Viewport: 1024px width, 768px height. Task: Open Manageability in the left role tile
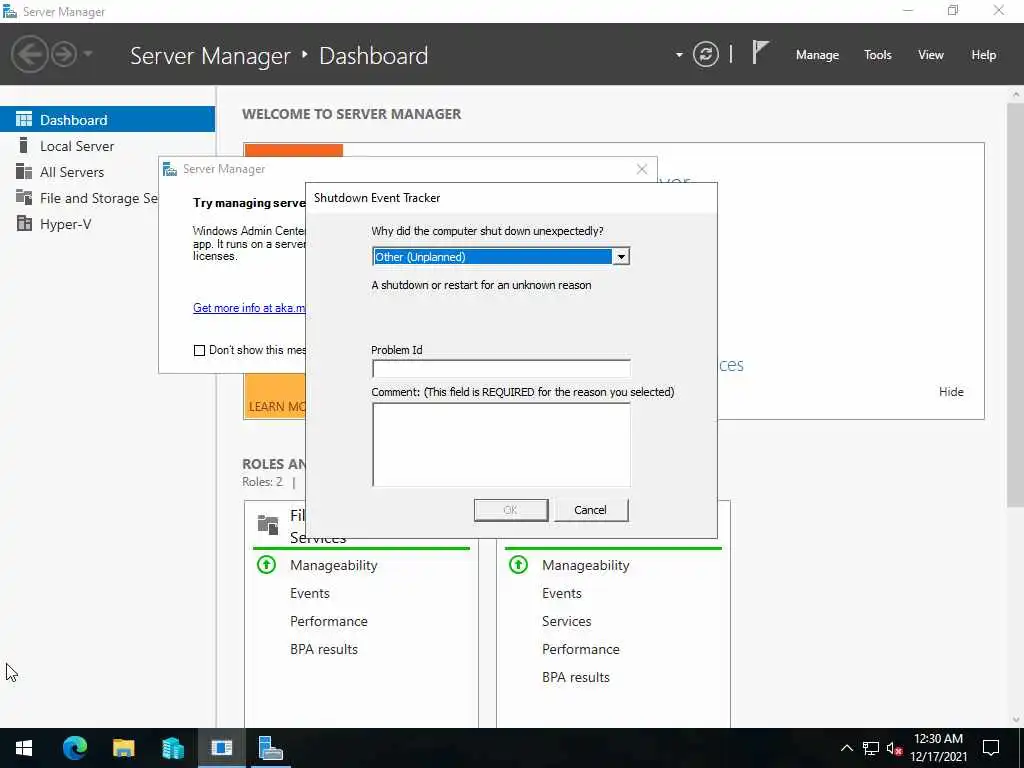tap(334, 566)
